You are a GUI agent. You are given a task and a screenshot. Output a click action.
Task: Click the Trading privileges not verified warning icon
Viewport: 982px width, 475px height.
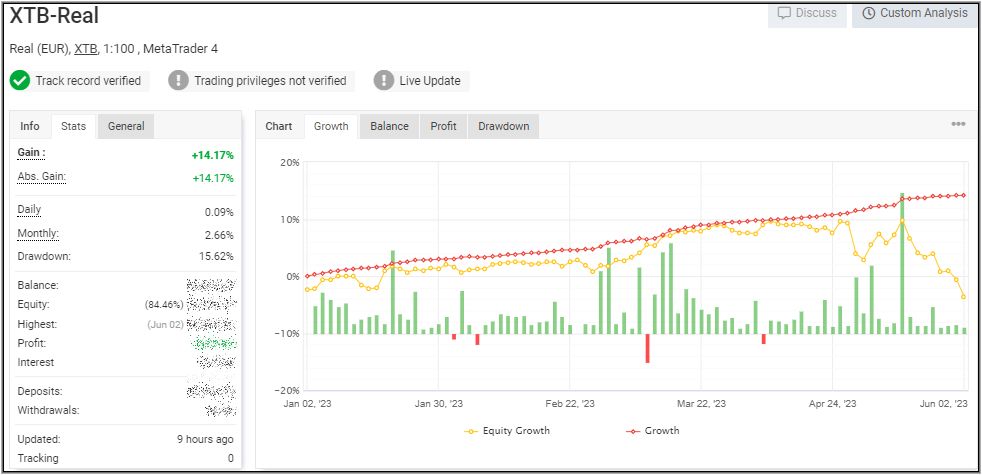(178, 81)
